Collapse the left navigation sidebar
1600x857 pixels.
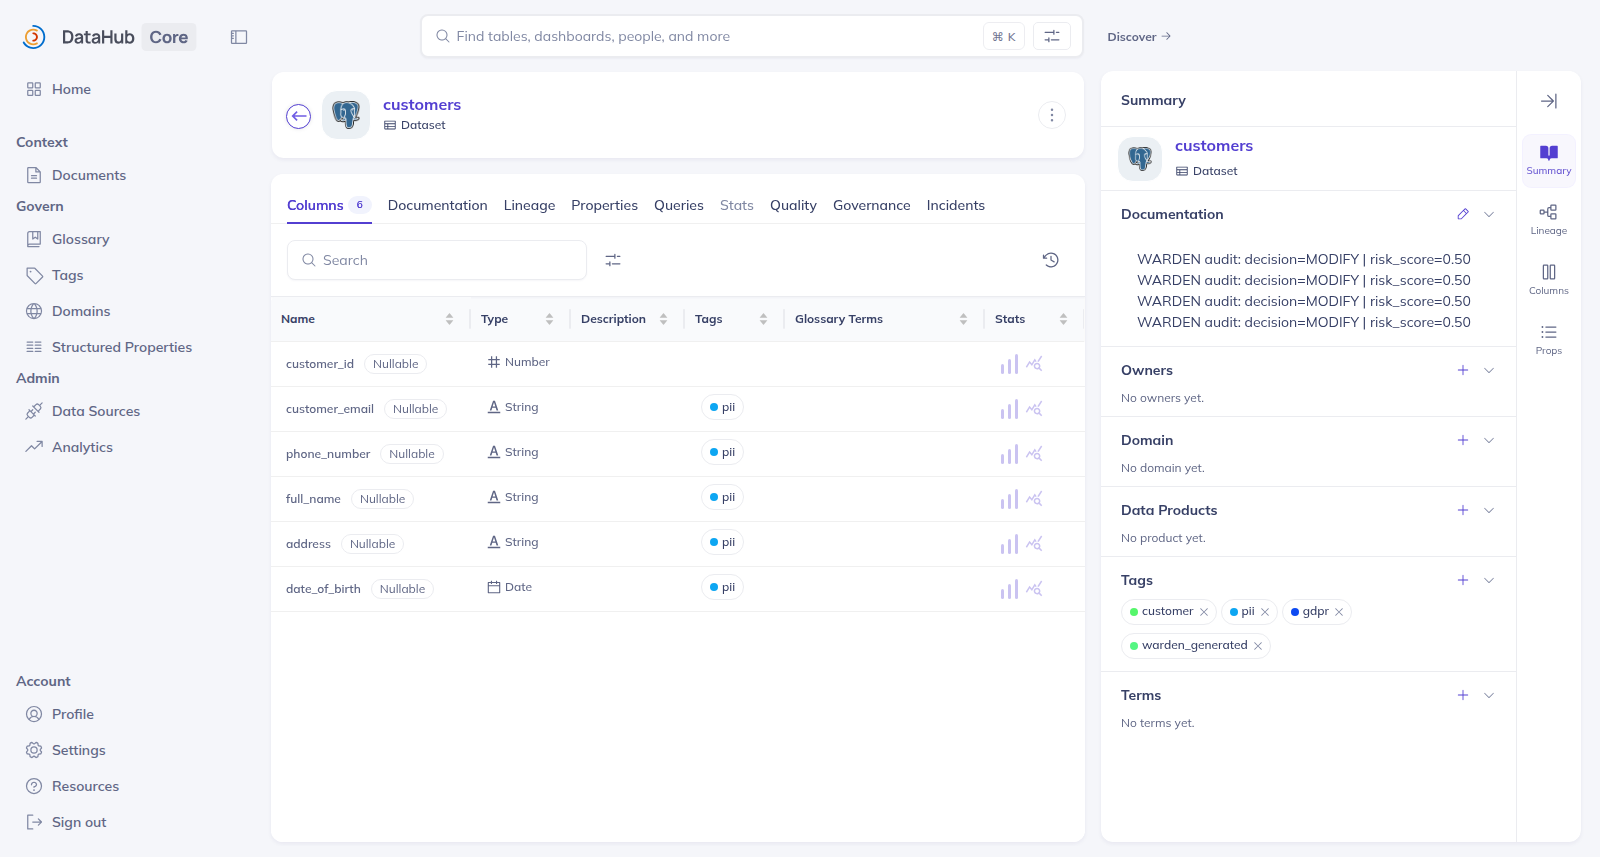(x=239, y=37)
